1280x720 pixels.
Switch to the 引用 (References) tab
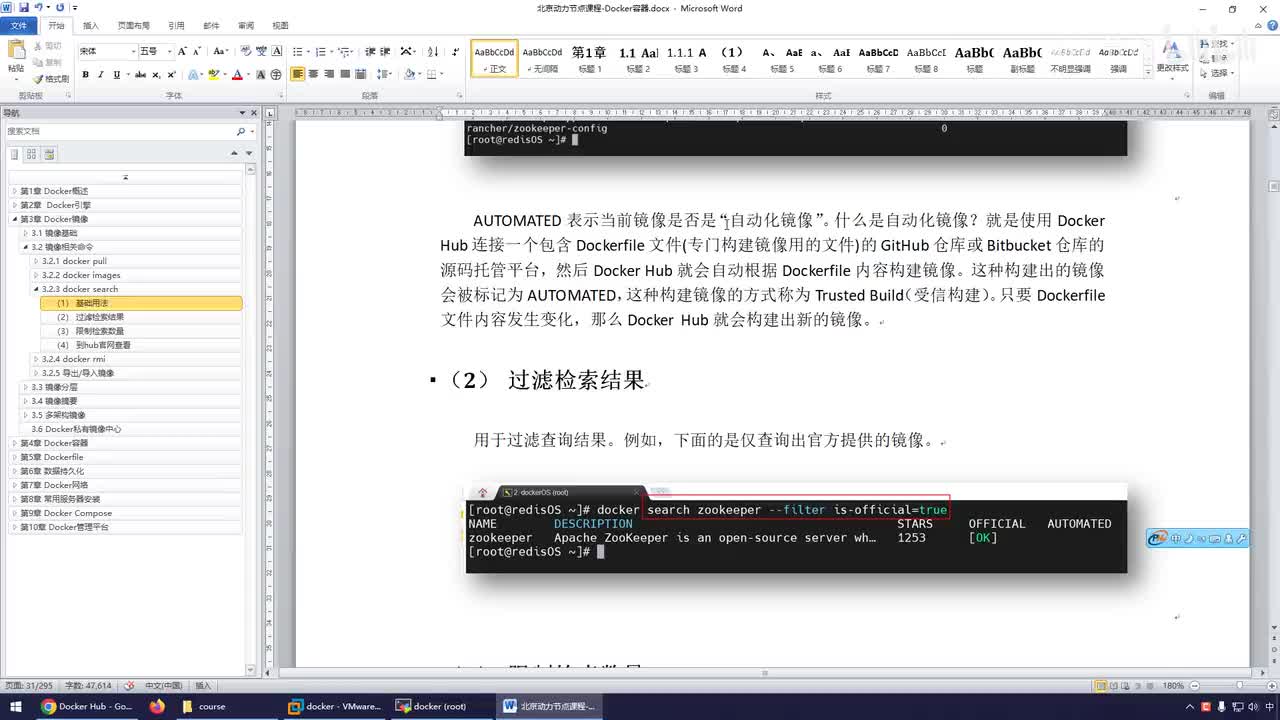[176, 26]
